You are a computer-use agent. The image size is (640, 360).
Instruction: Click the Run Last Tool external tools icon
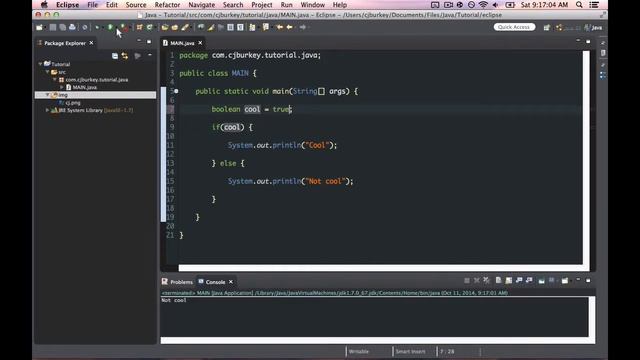point(124,27)
